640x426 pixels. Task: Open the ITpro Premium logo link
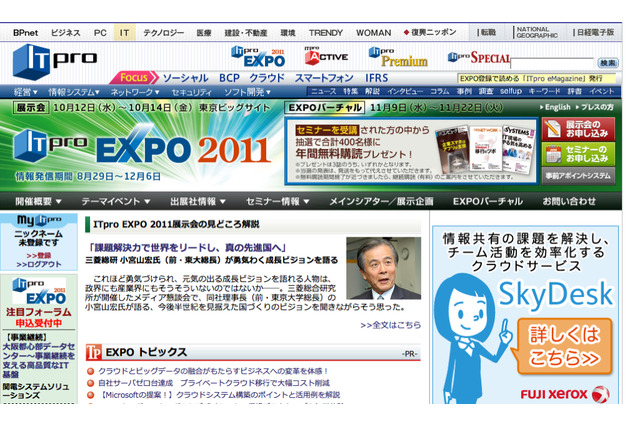point(398,57)
